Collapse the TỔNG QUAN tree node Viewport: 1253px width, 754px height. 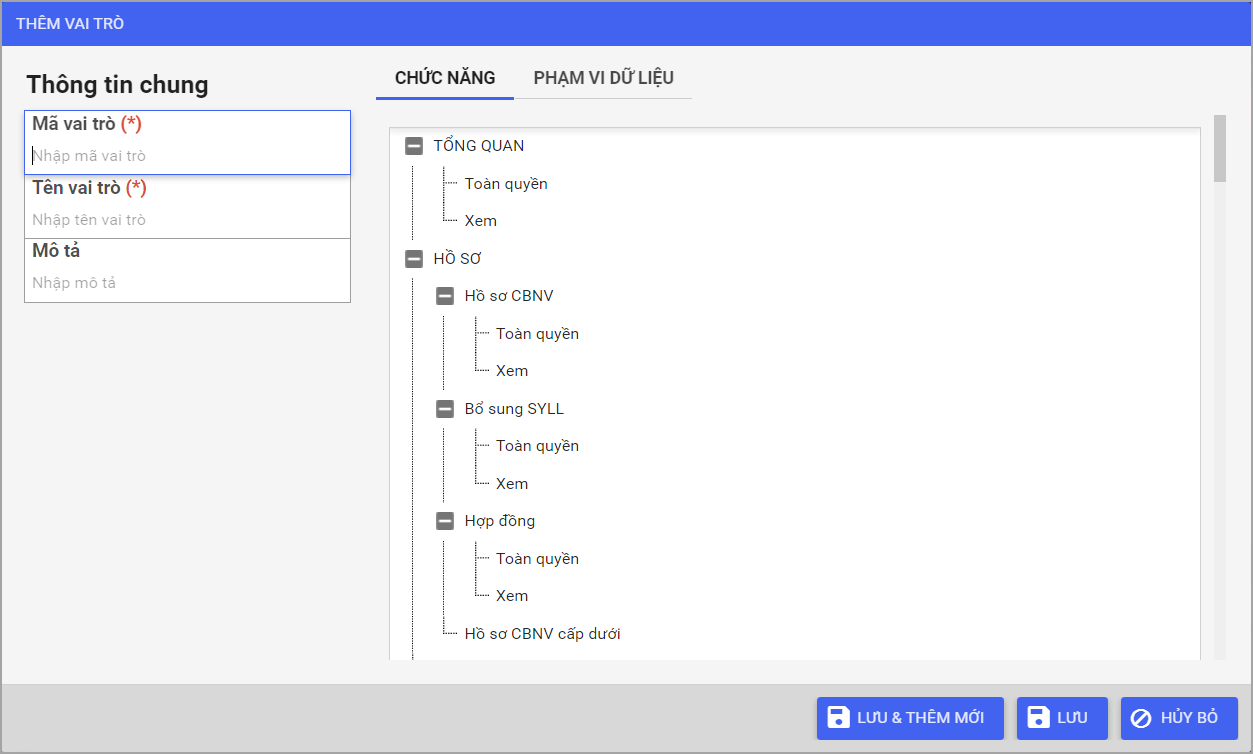[414, 146]
